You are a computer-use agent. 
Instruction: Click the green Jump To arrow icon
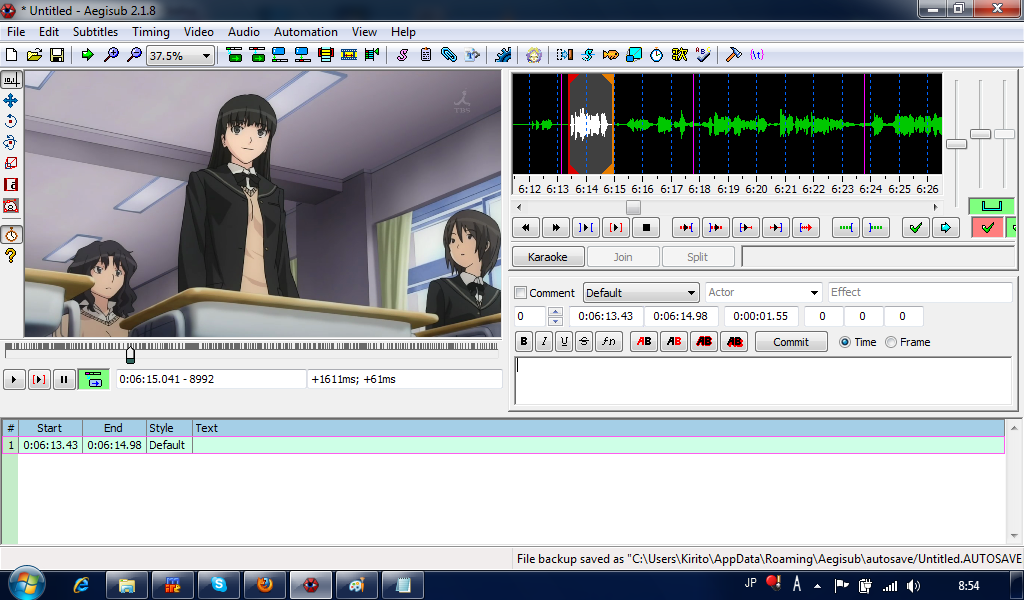88,55
